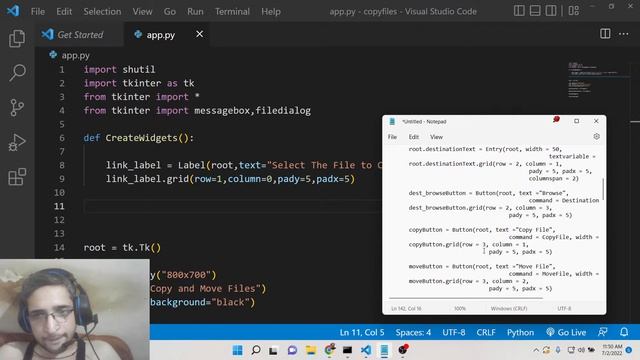The width and height of the screenshot is (640, 360).
Task: Open the Selection menu
Action: [x=102, y=11]
